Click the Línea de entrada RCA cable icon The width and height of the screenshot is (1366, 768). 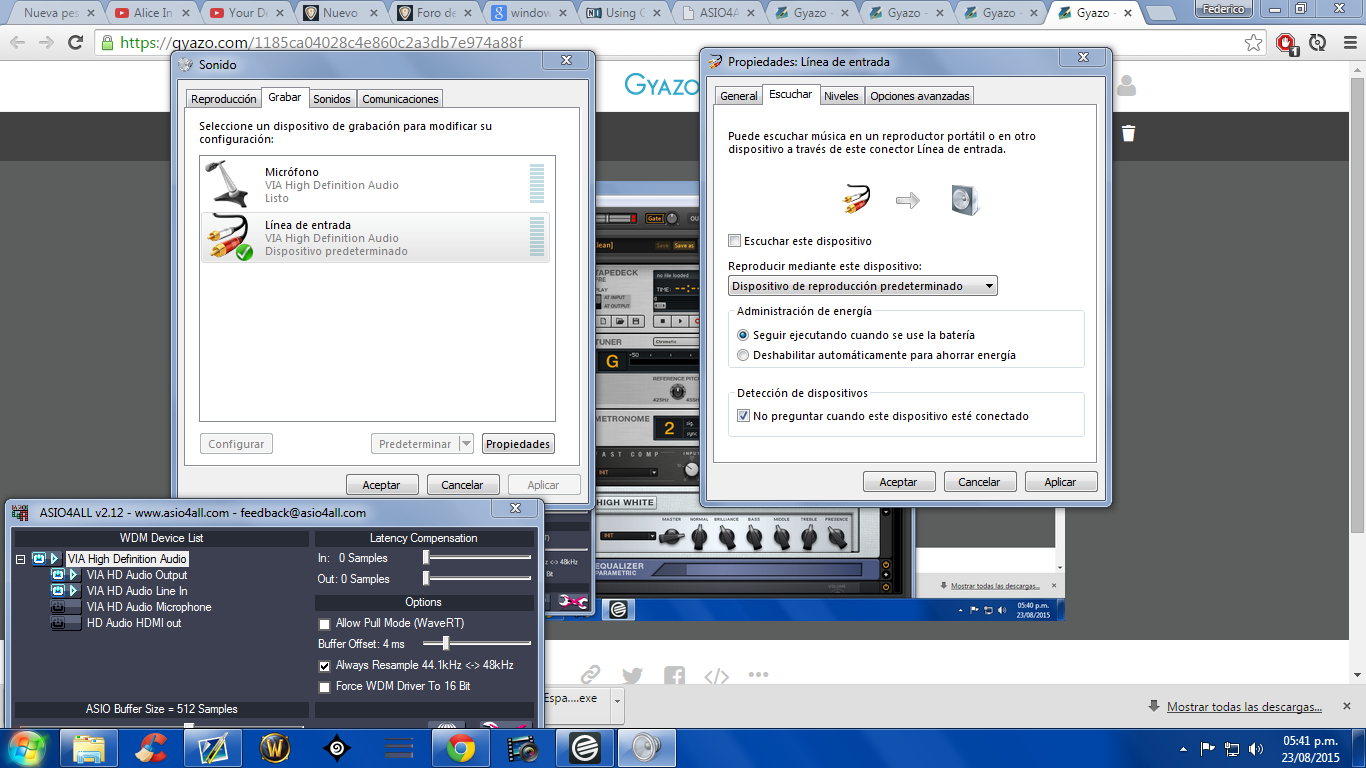[x=230, y=238]
